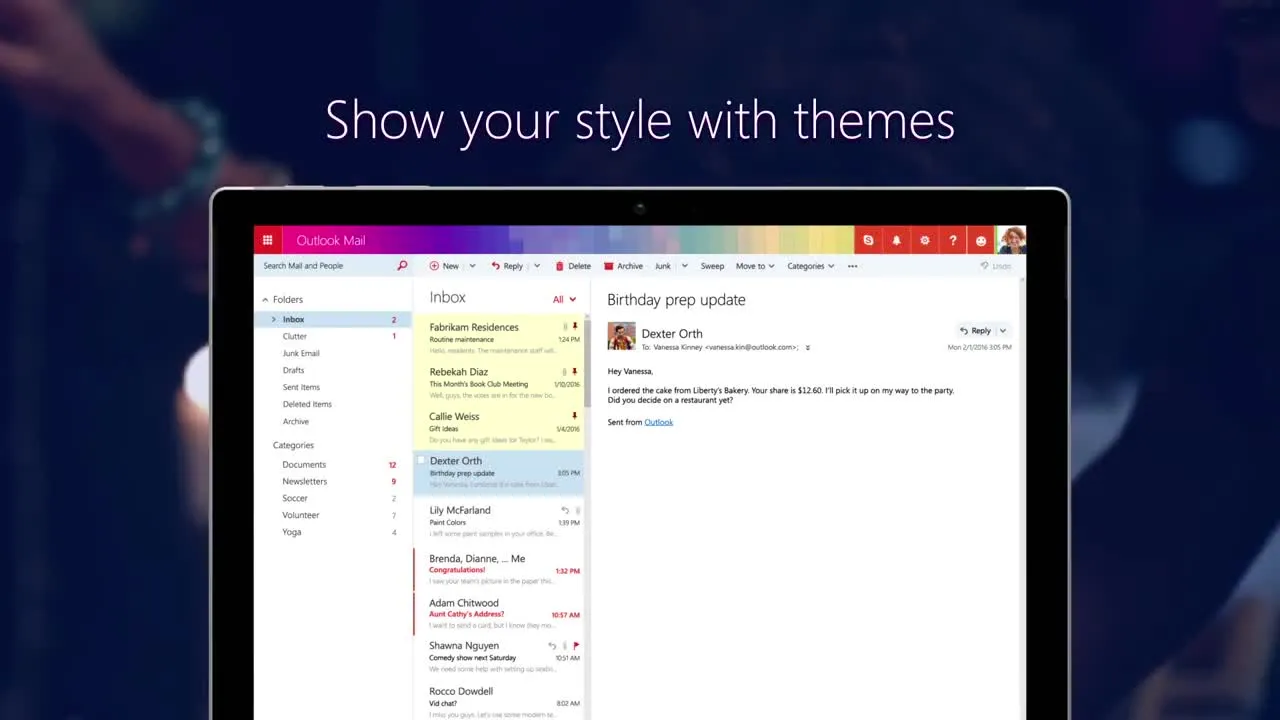Tick the checkbox on Dexter Orth message

coord(421,461)
